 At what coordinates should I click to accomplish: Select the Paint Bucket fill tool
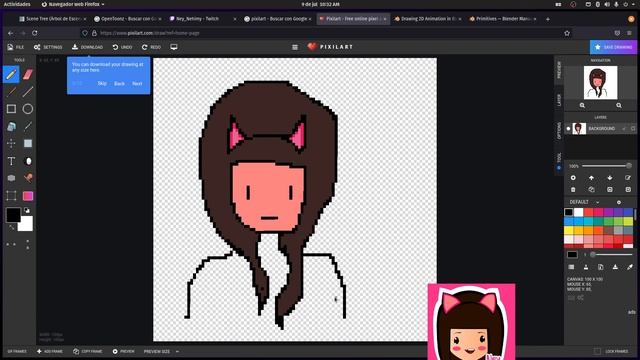coord(11,127)
